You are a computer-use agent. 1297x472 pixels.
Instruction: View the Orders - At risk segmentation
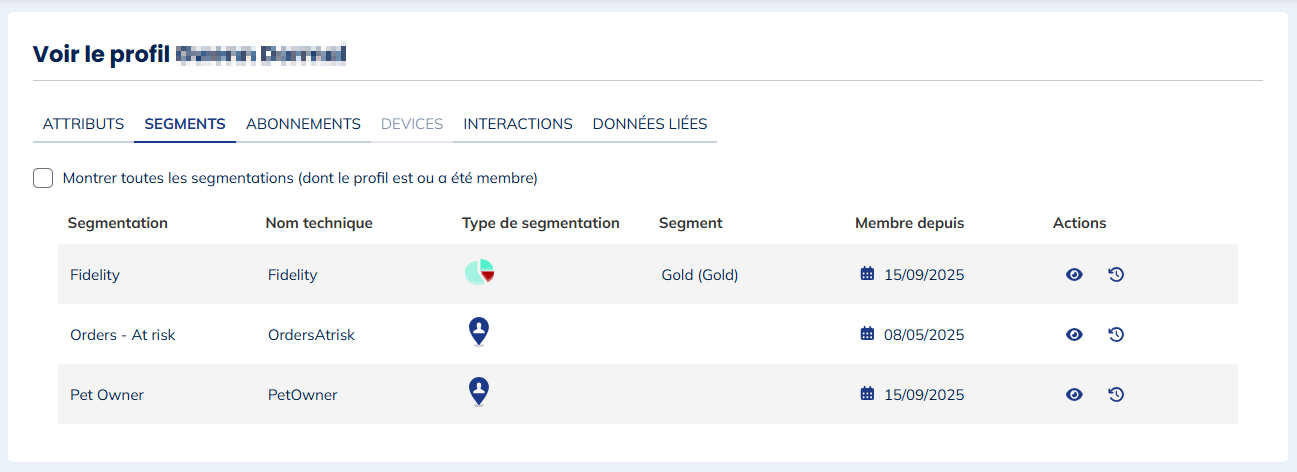[x=1074, y=334]
